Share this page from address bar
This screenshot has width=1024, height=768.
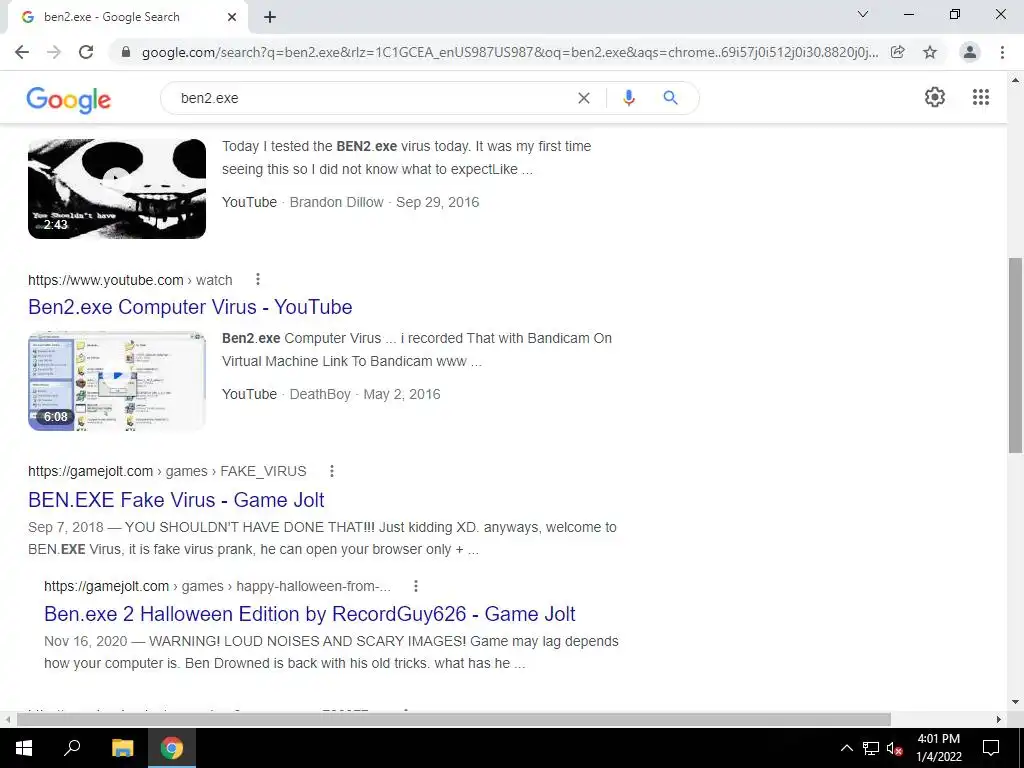898,52
